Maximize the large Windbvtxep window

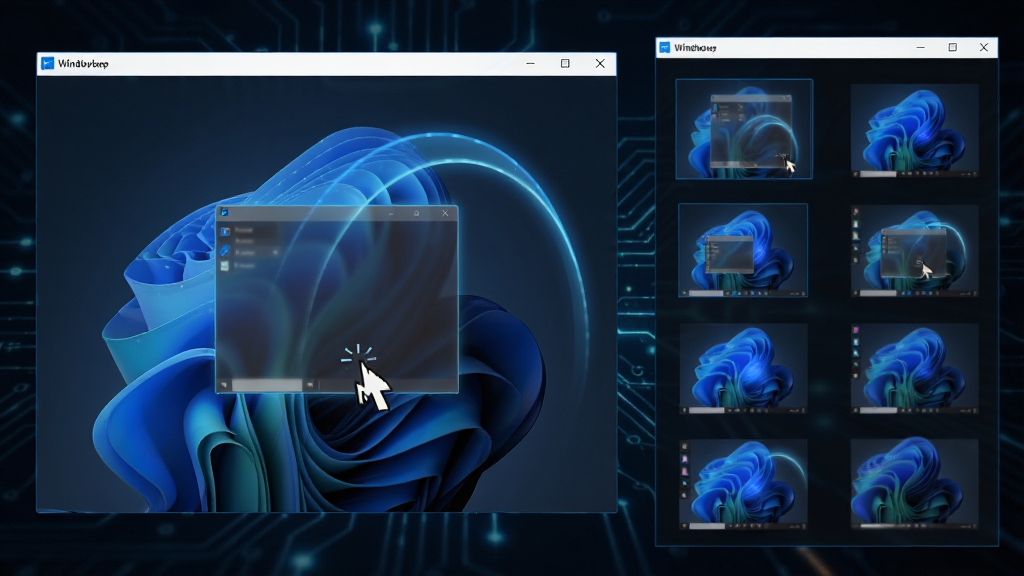(x=565, y=63)
